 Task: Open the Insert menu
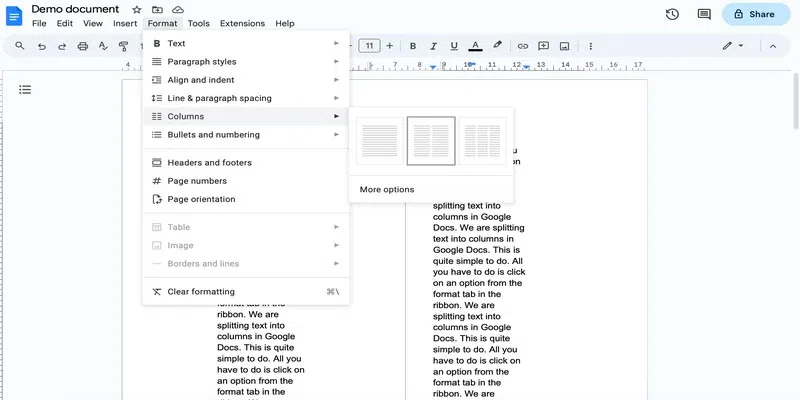coord(125,23)
